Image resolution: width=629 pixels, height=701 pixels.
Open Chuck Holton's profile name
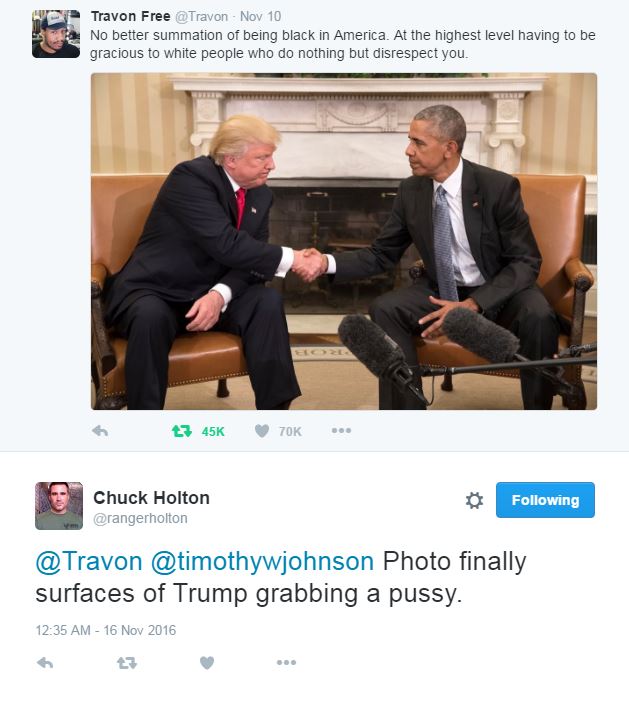click(152, 498)
